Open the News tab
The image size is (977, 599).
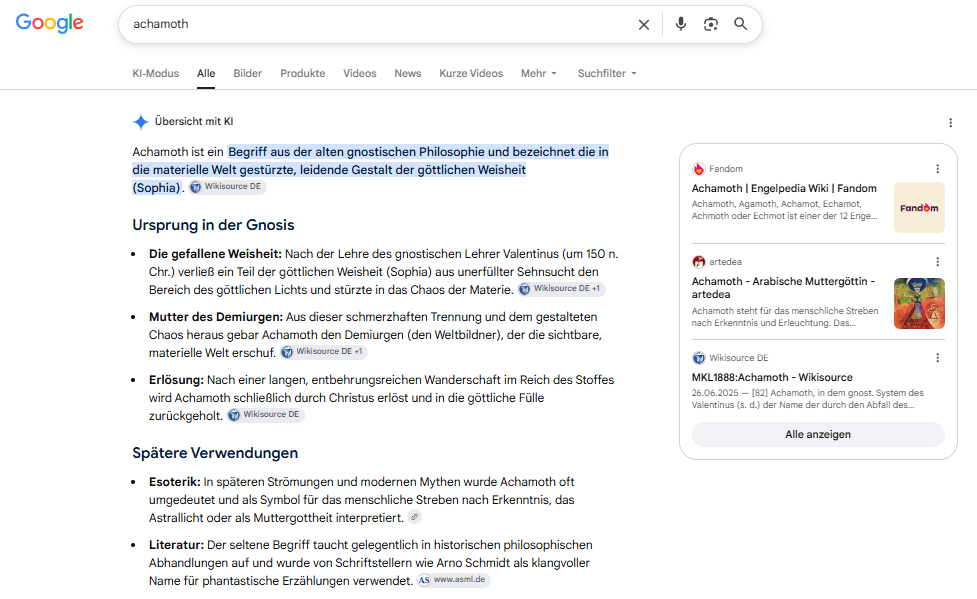(x=407, y=74)
